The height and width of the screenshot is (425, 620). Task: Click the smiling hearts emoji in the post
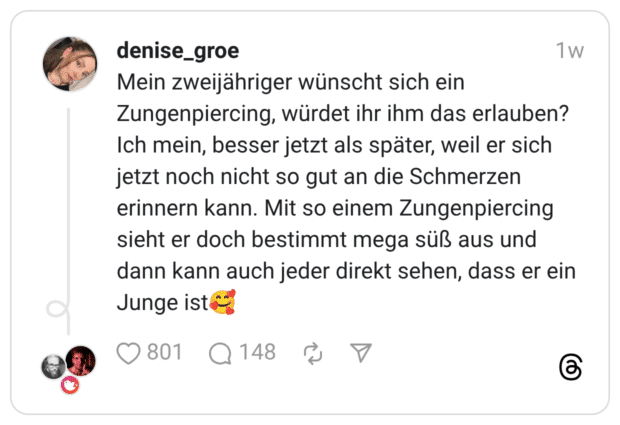pos(222,300)
